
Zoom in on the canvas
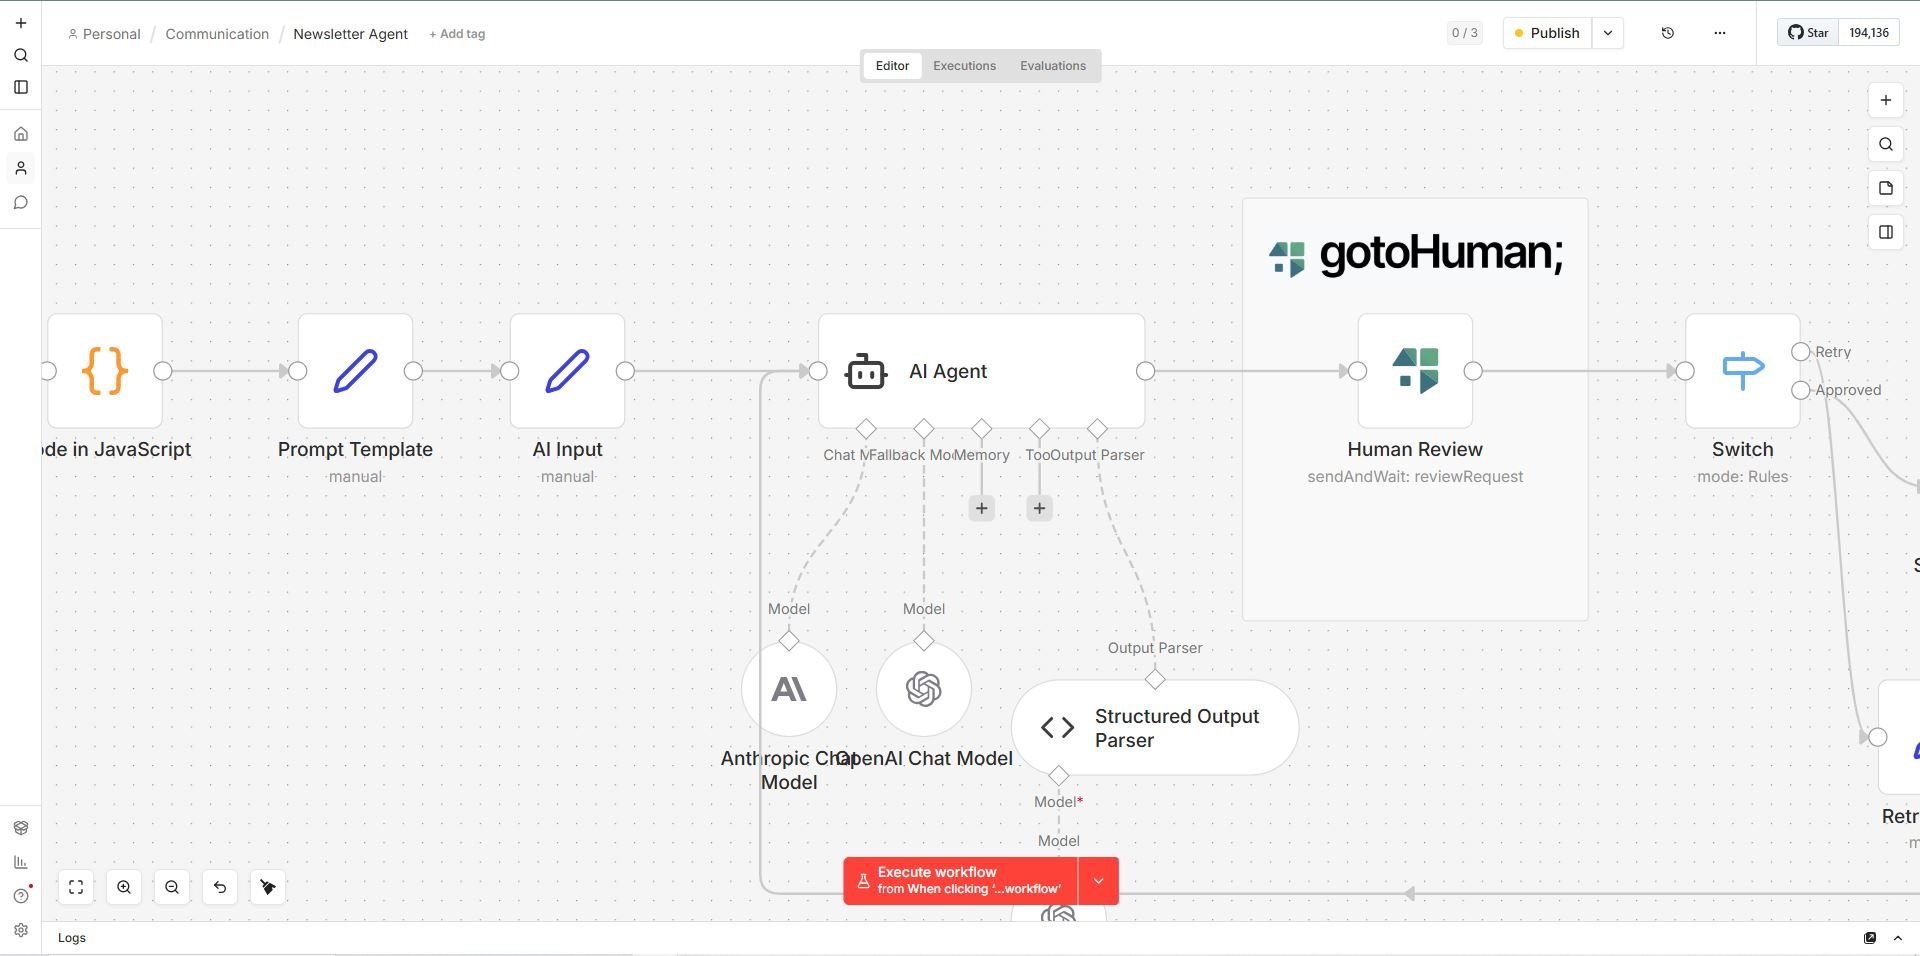pyautogui.click(x=124, y=887)
